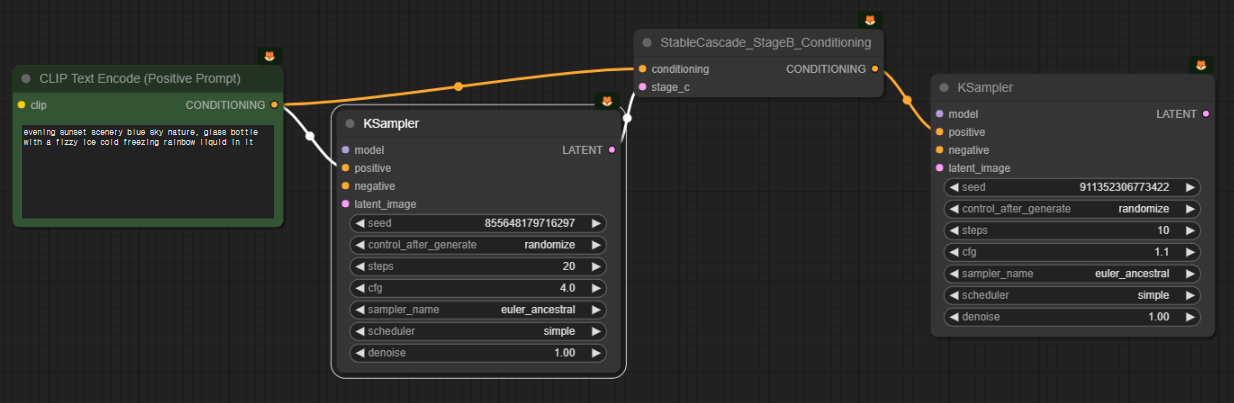Click conditioning input socket on StableCascade node

tap(642, 69)
